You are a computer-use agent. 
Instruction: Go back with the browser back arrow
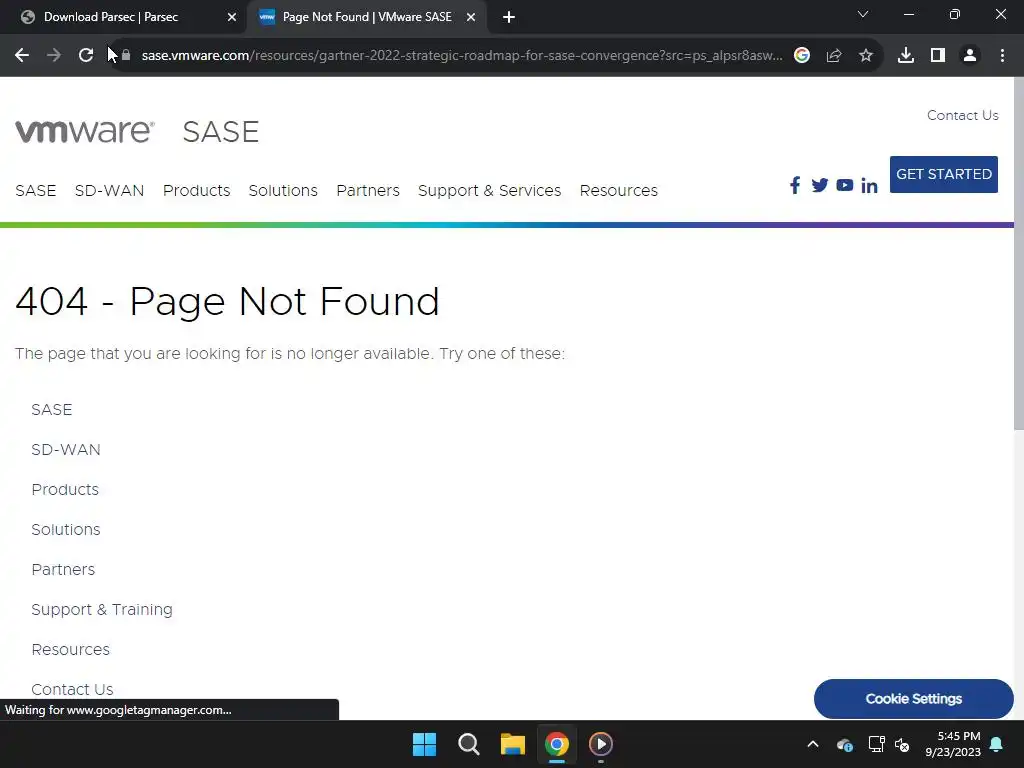pos(22,56)
